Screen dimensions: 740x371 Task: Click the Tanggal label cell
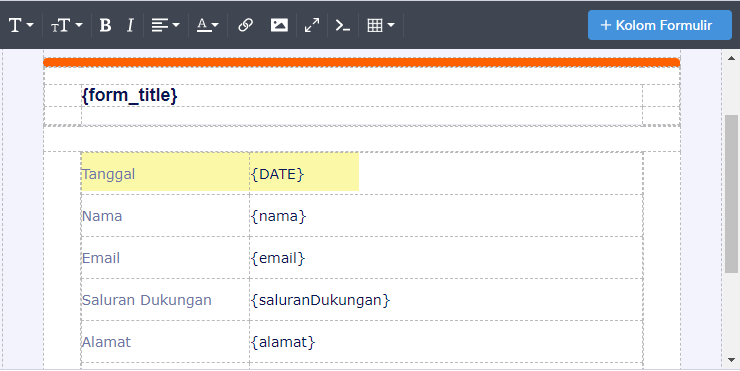tap(165, 174)
